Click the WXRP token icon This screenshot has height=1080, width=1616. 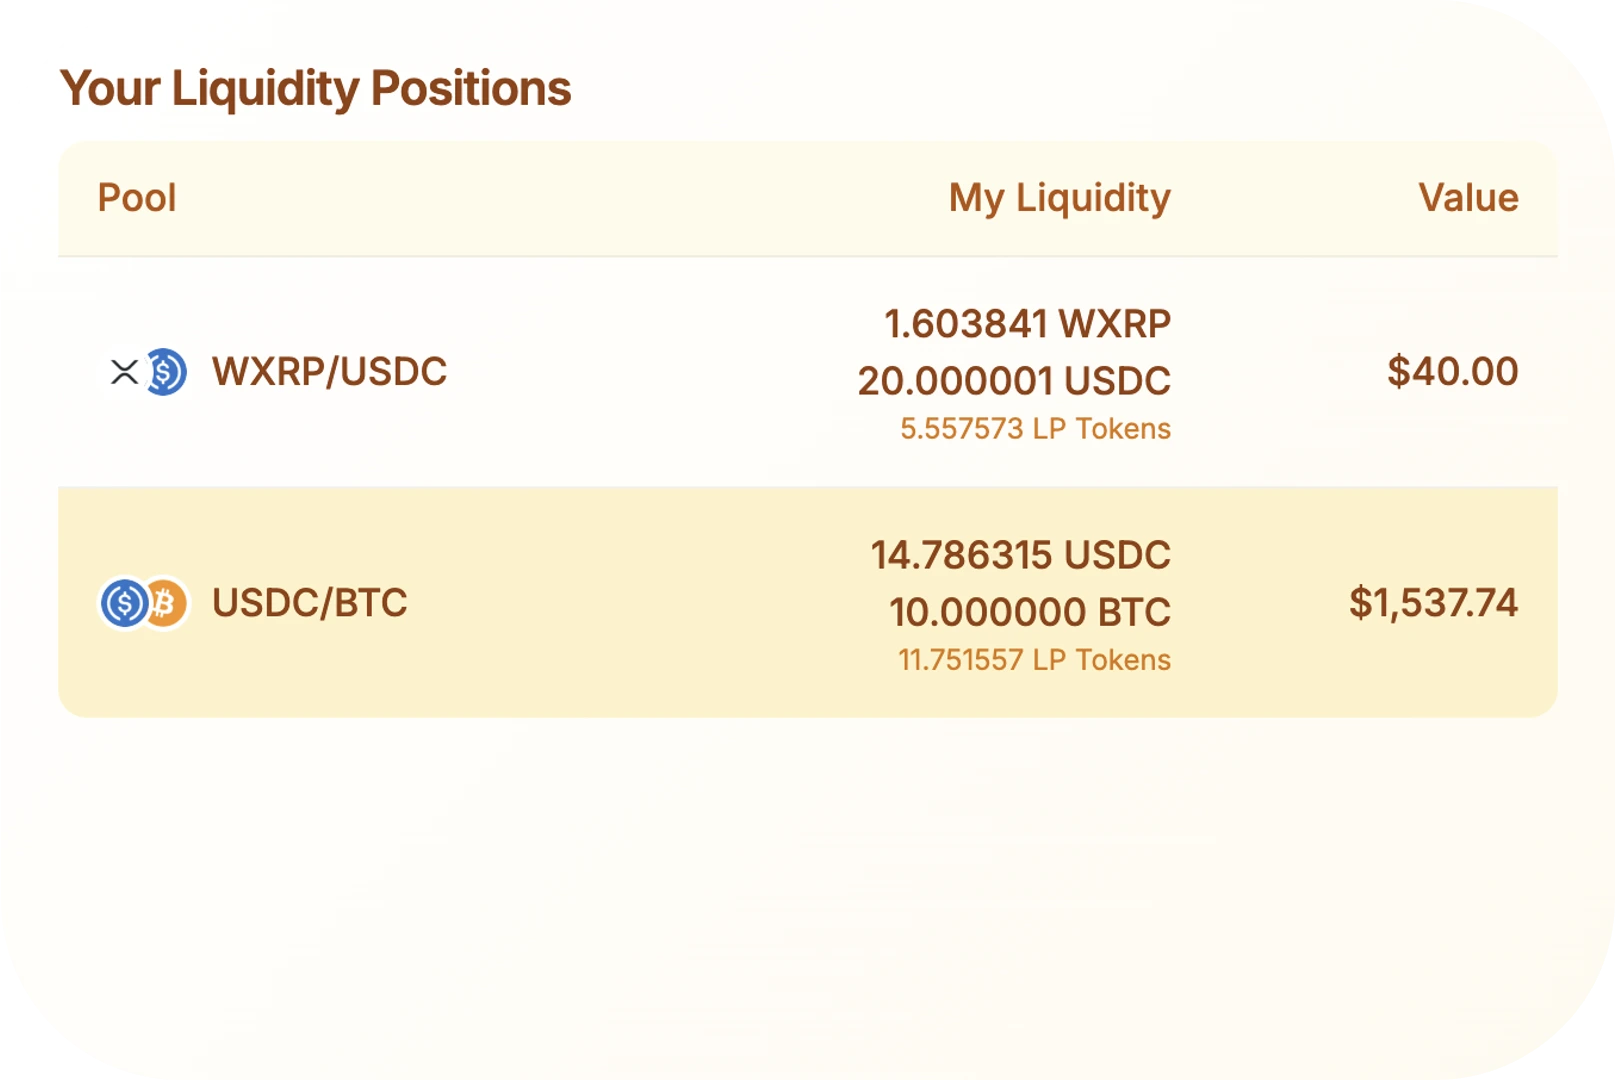[124, 372]
